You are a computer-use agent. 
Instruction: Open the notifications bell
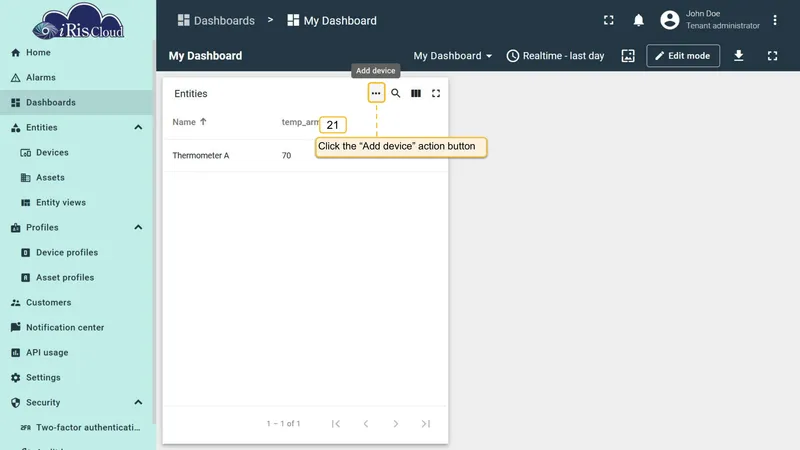pos(638,20)
